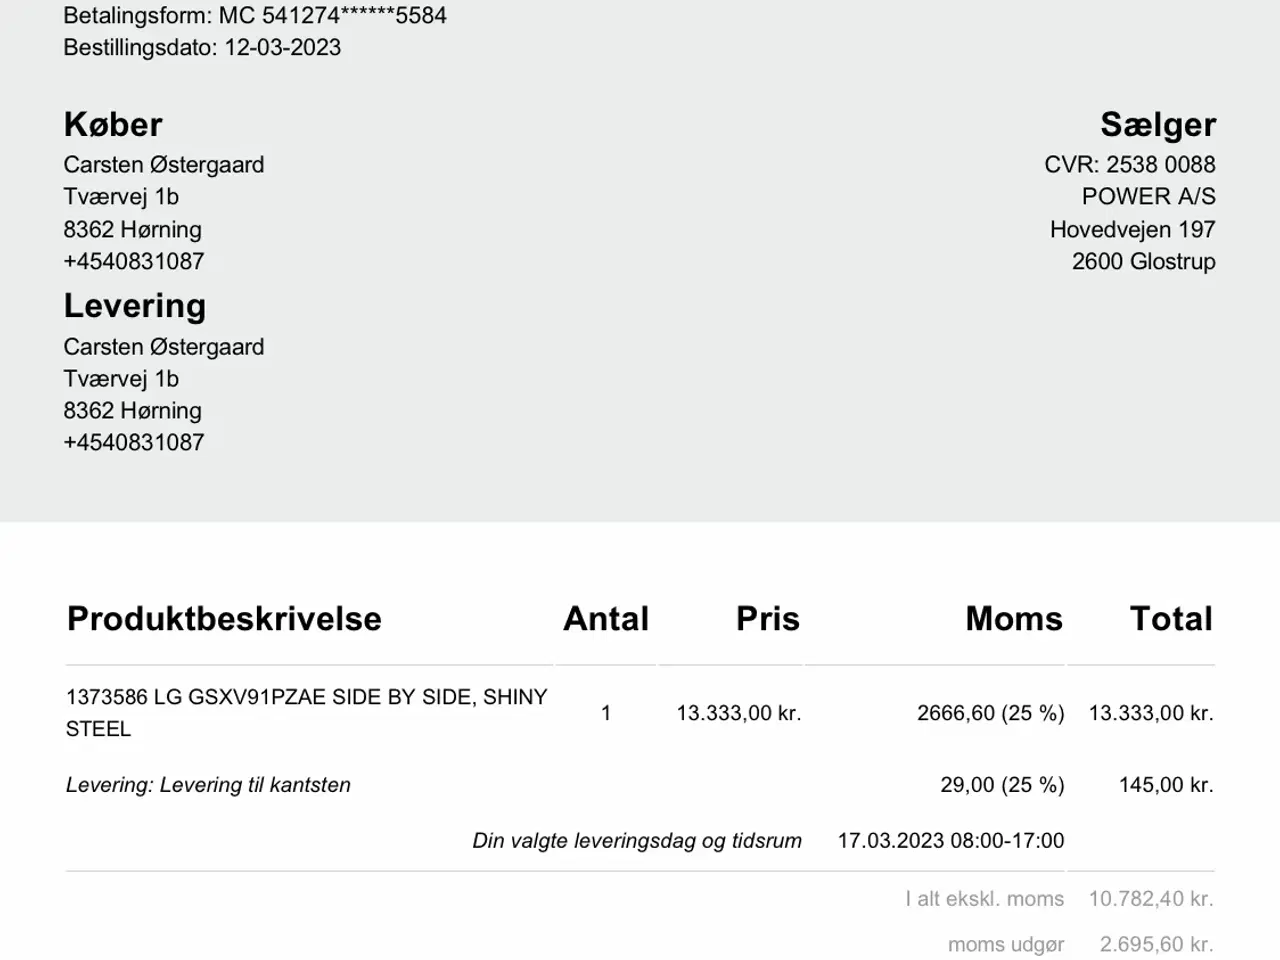Click the buyer phone number under Køber
Viewport: 1280px width, 960px height.
(x=134, y=261)
